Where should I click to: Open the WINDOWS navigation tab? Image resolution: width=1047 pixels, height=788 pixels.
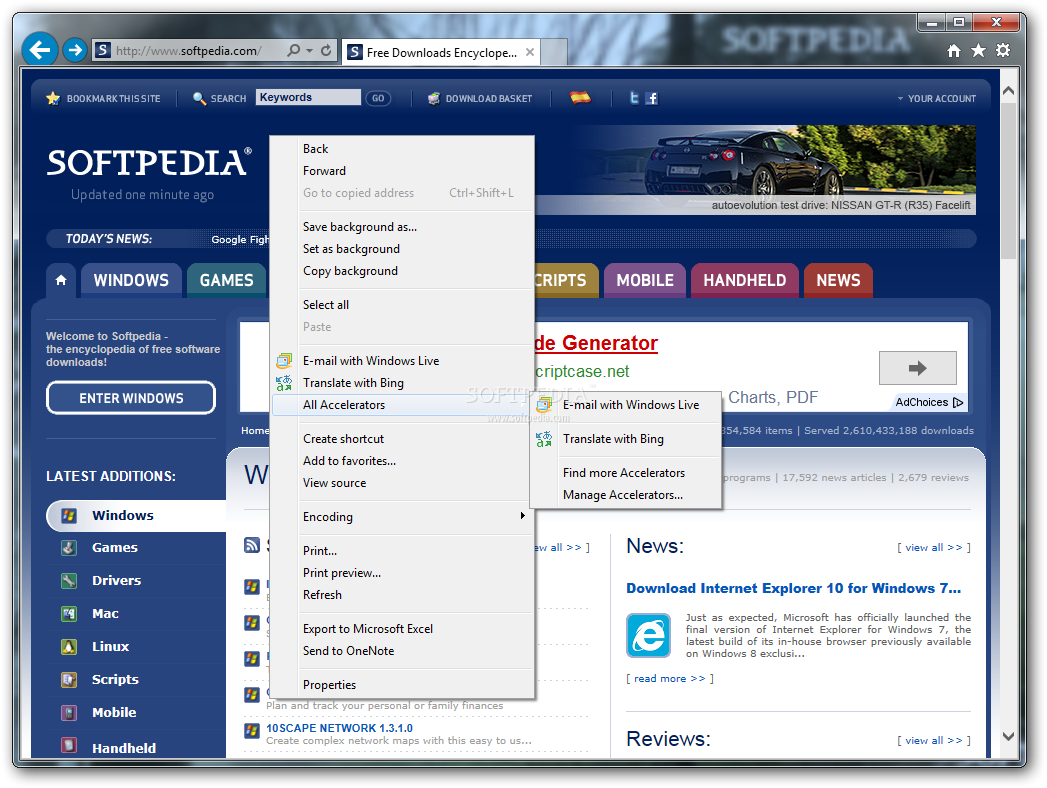(132, 280)
